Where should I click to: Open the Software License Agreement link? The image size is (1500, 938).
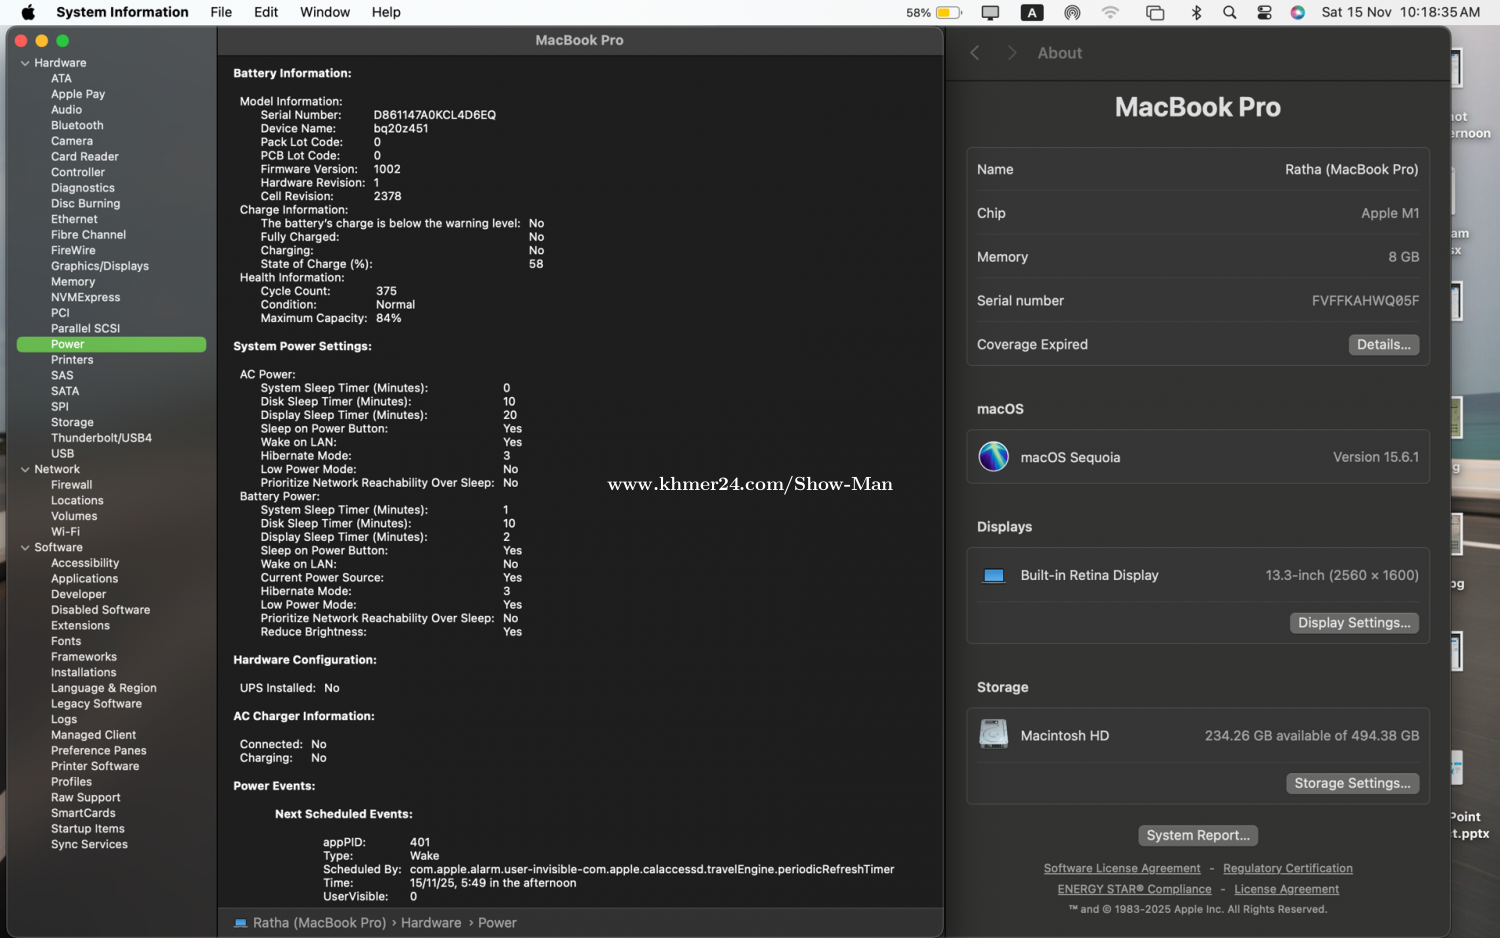coord(1121,868)
